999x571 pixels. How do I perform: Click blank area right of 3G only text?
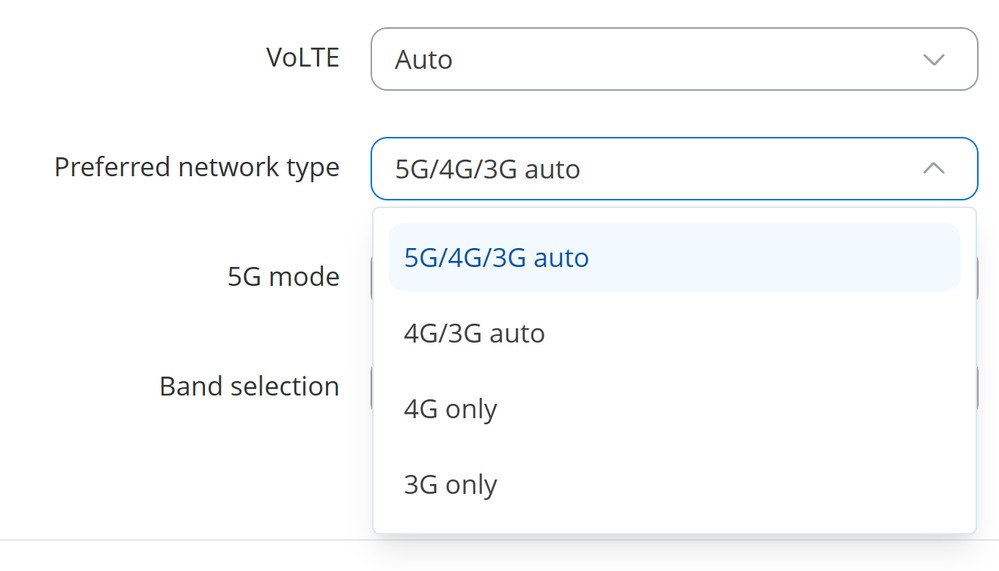coord(726,485)
